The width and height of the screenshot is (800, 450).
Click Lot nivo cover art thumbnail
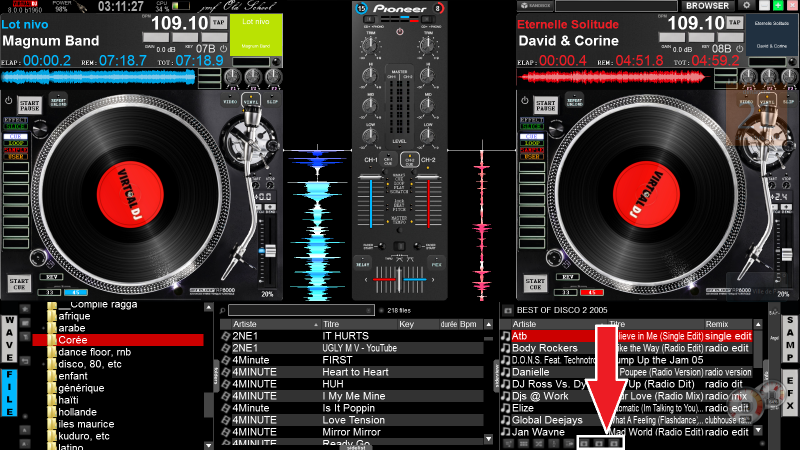click(x=256, y=35)
